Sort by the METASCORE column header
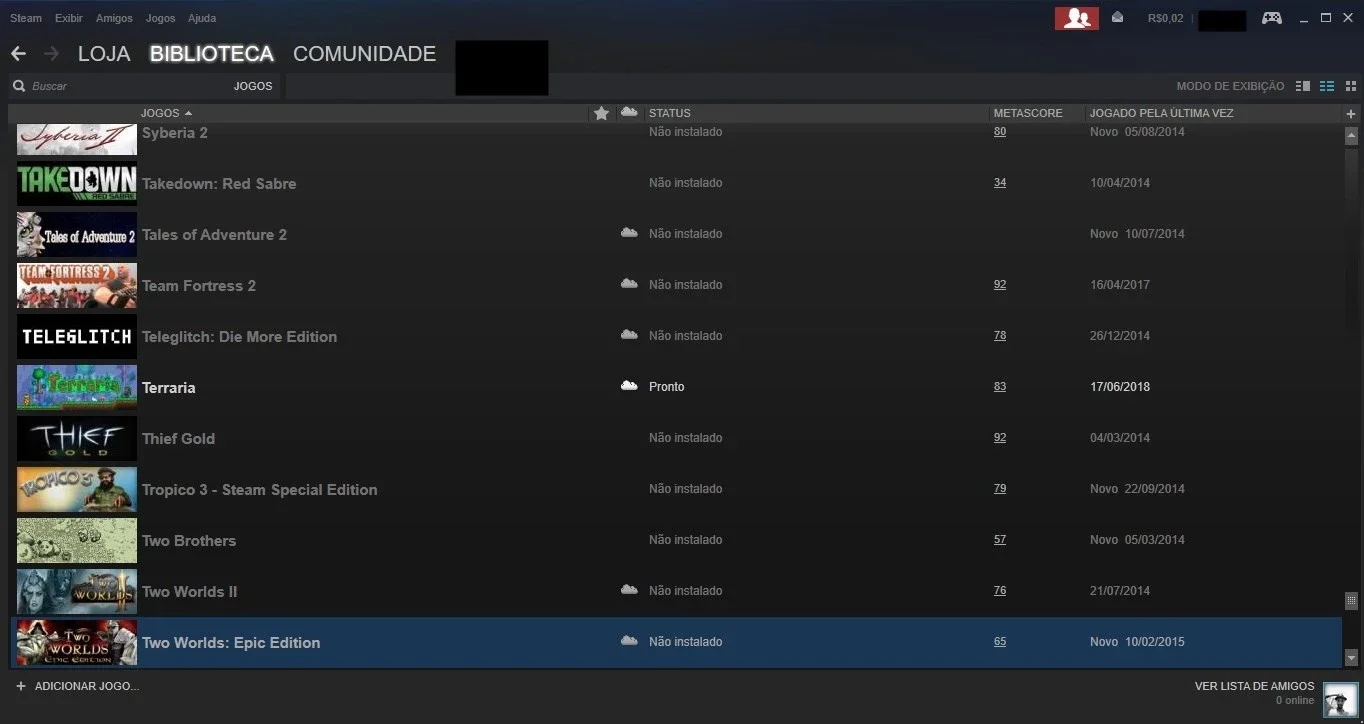This screenshot has height=724, width=1364. (x=1028, y=113)
